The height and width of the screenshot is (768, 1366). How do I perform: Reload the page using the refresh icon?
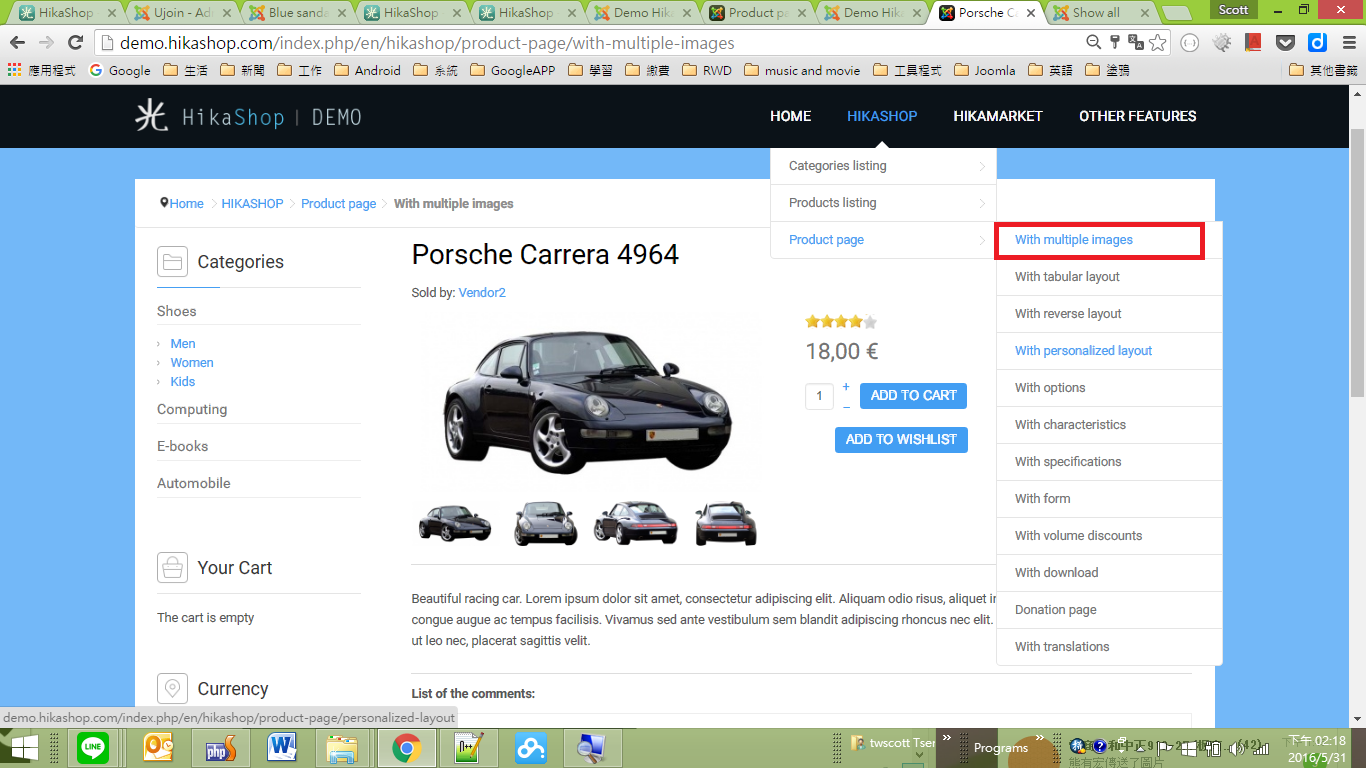tap(75, 43)
